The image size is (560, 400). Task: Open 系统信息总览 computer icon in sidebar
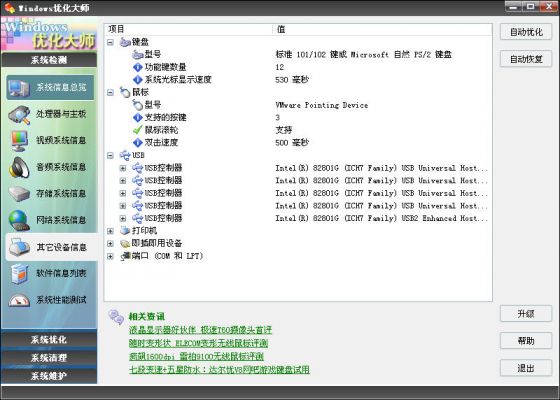coord(19,88)
